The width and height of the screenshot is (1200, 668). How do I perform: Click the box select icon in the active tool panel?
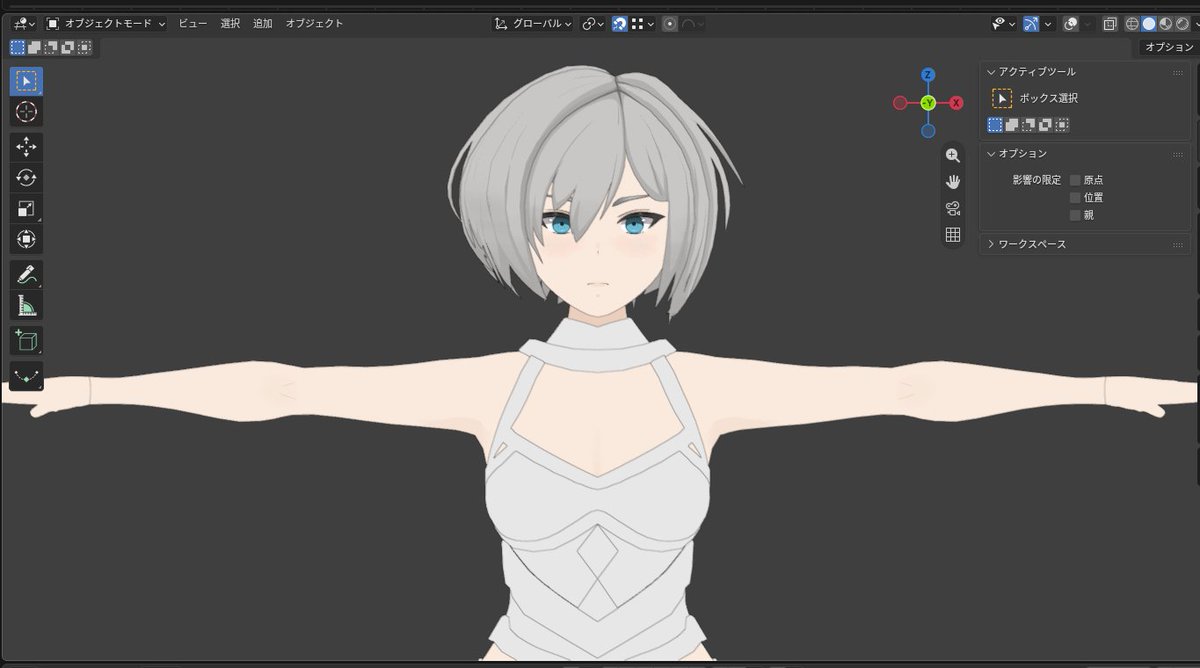click(1002, 98)
